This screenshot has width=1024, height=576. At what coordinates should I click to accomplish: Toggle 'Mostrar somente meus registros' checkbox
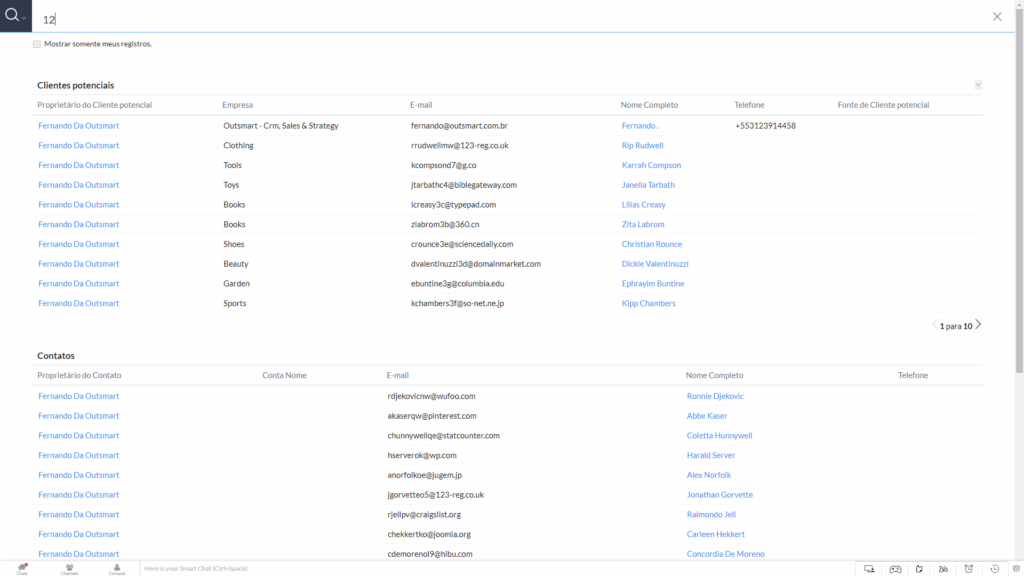(37, 44)
